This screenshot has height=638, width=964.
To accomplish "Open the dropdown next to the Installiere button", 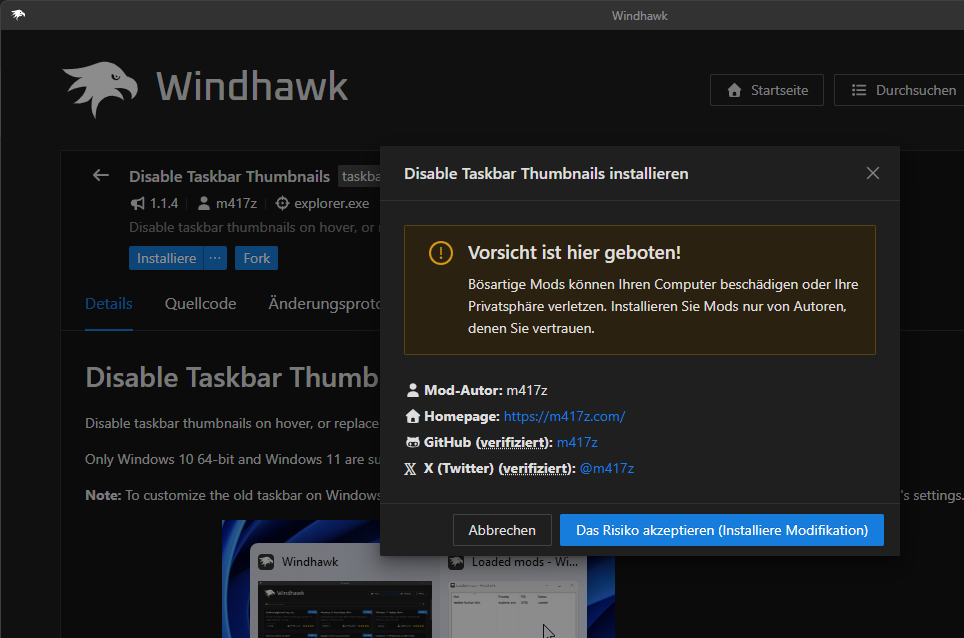I will [214, 257].
